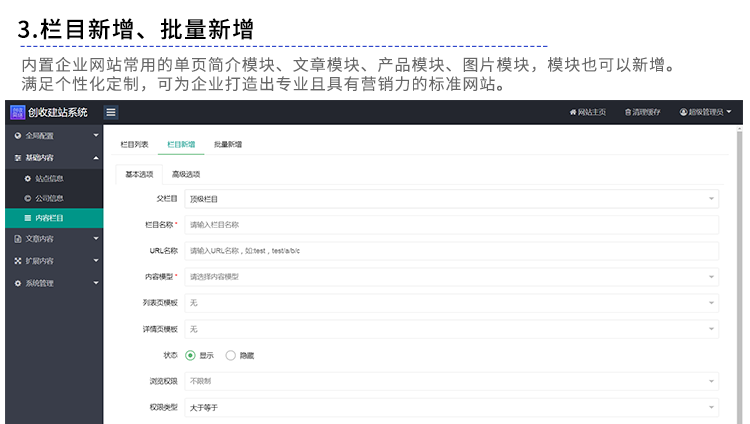Collapse the 基础内容 sidebar section
The width and height of the screenshot is (750, 424).
click(54, 157)
